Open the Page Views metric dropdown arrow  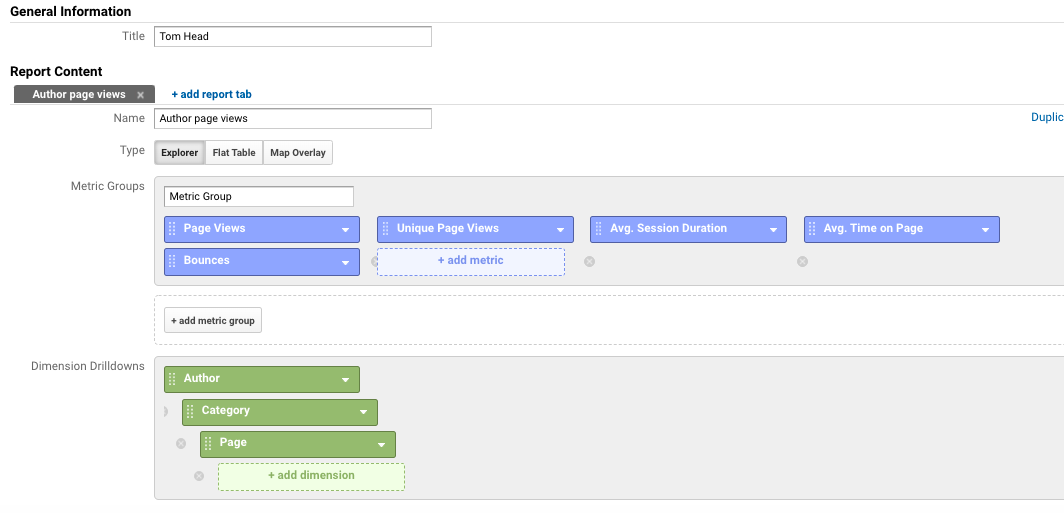coord(346,230)
